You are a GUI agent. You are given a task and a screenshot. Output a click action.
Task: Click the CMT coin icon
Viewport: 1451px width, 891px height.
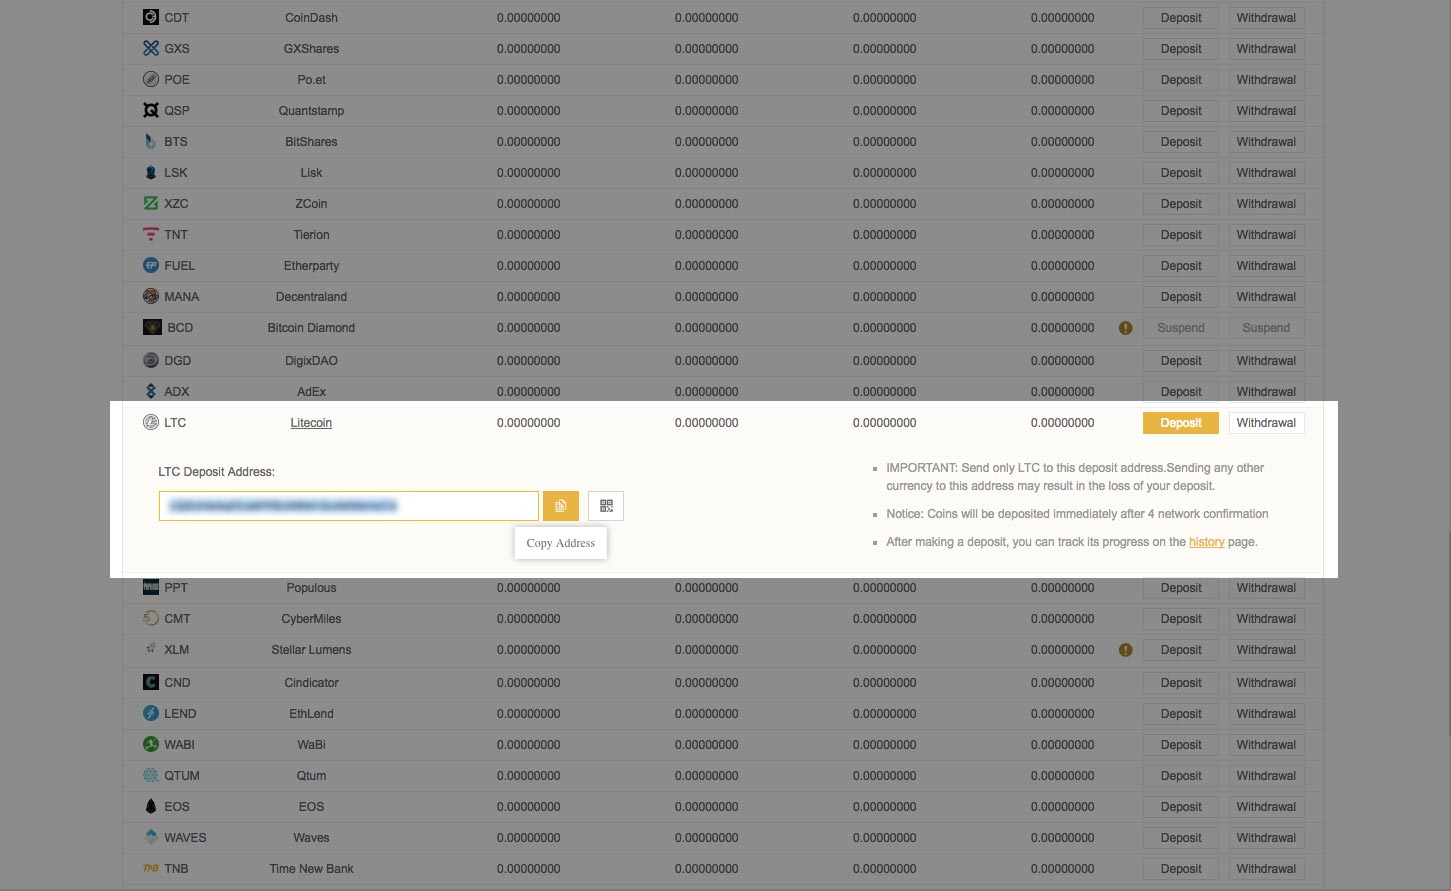click(x=151, y=618)
